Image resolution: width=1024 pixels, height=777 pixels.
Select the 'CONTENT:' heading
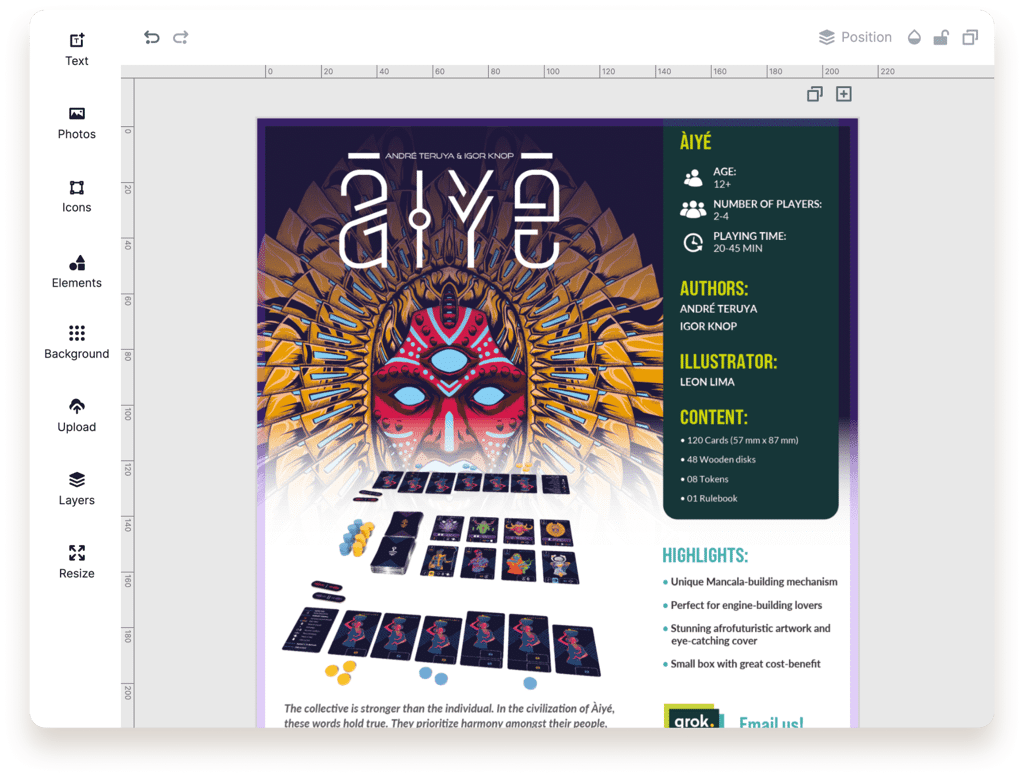(x=714, y=417)
